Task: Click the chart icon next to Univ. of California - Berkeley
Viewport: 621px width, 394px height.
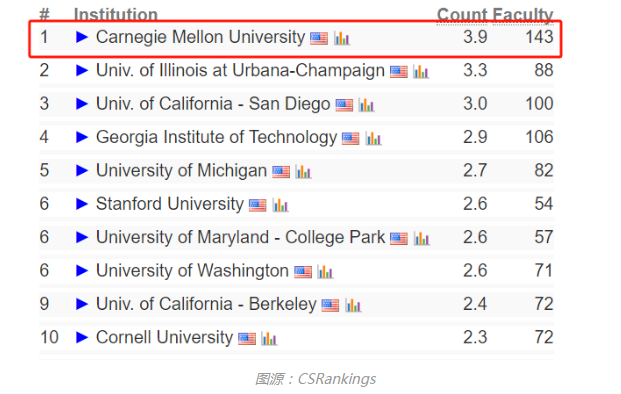Action: coord(353,305)
